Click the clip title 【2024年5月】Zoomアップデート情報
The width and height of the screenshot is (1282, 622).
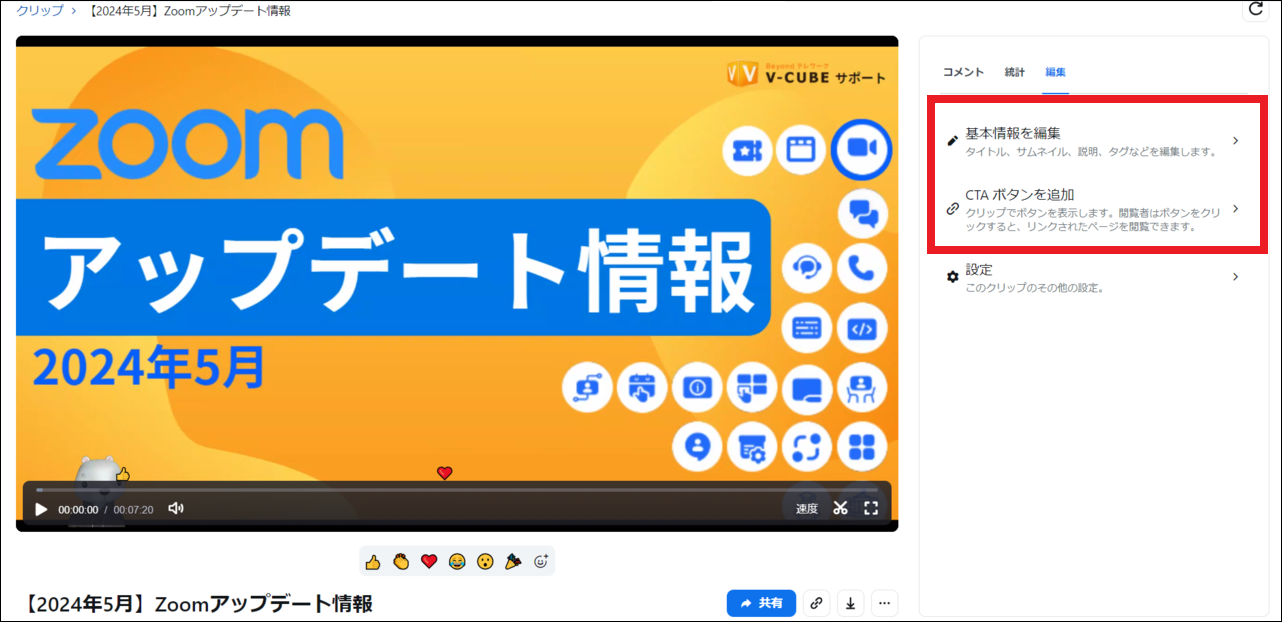click(198, 603)
